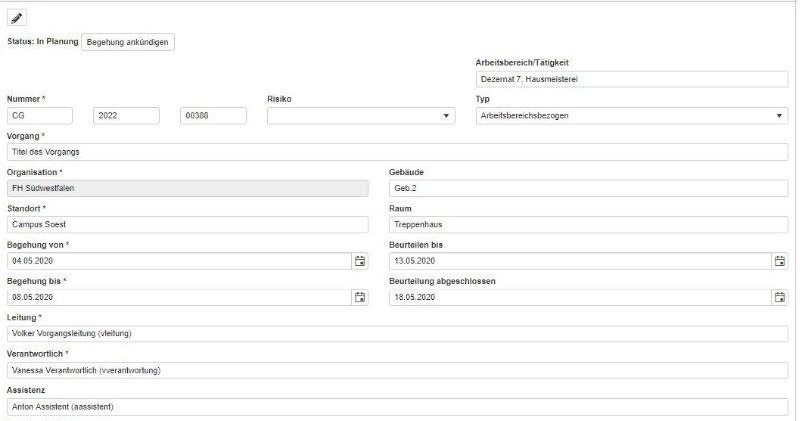Click the Nummer field 00388
The image size is (800, 421).
212,116
